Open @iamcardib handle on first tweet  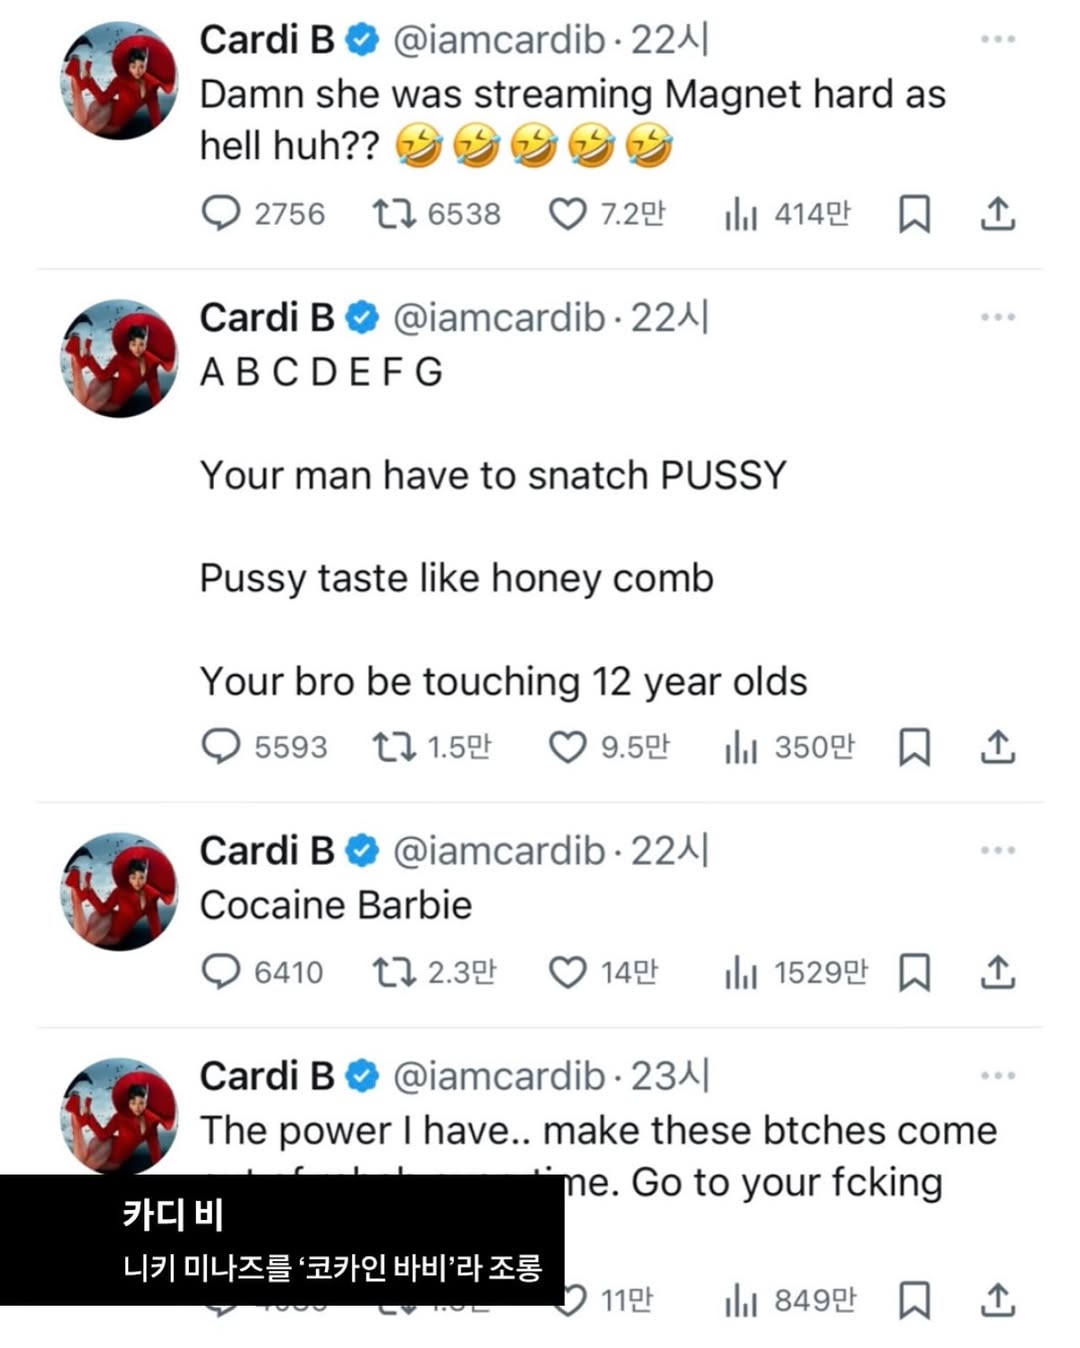[x=499, y=40]
